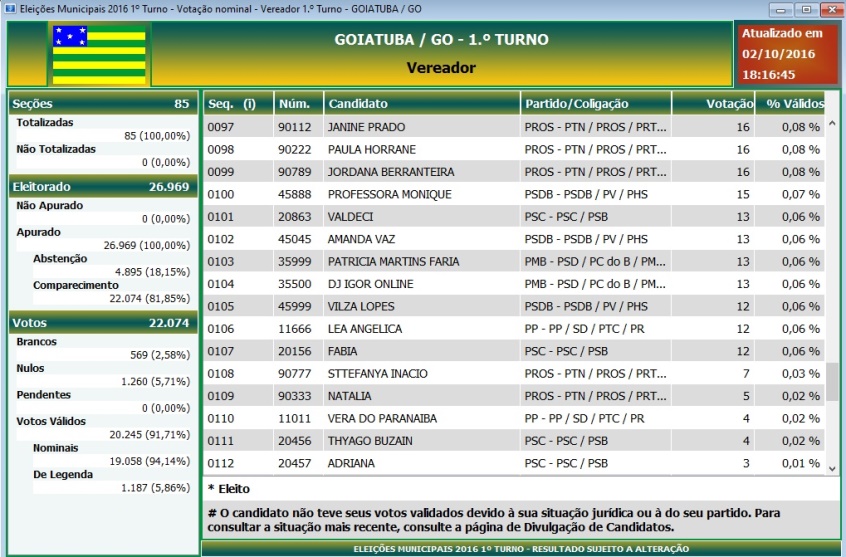Select candidate row VALDECI
846x557 pixels.
514,216
